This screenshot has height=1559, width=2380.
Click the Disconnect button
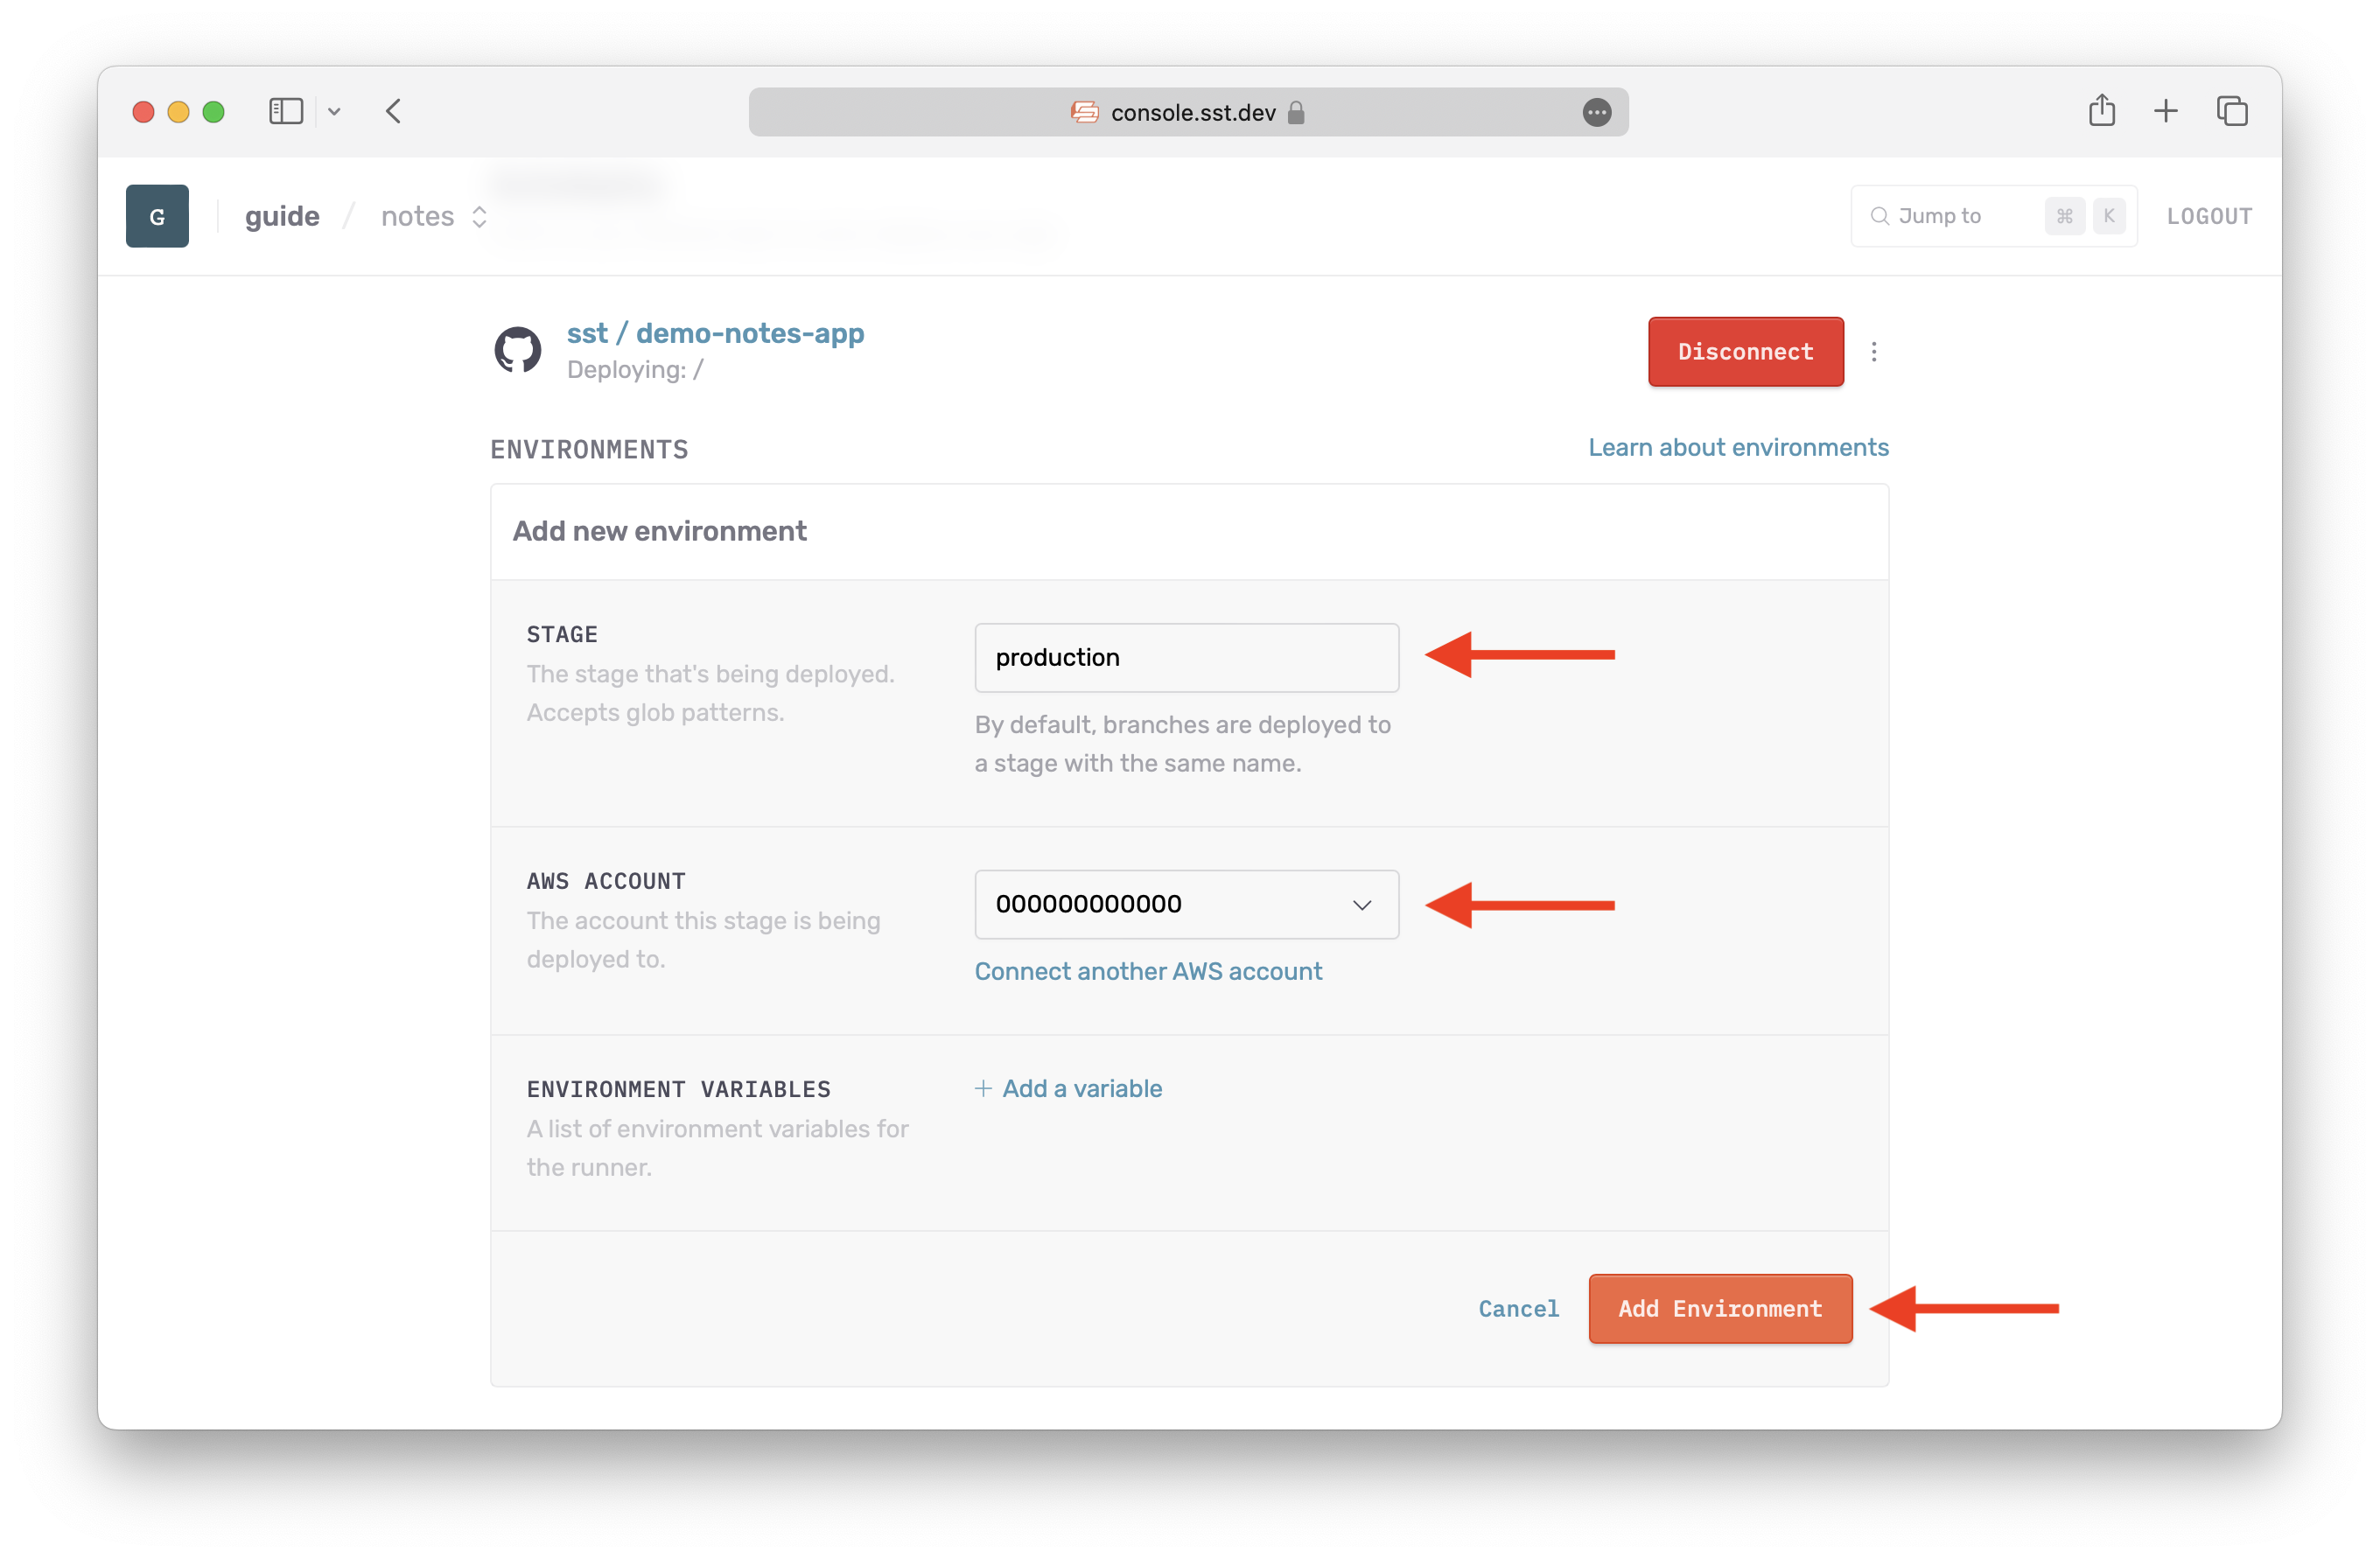click(x=1741, y=350)
